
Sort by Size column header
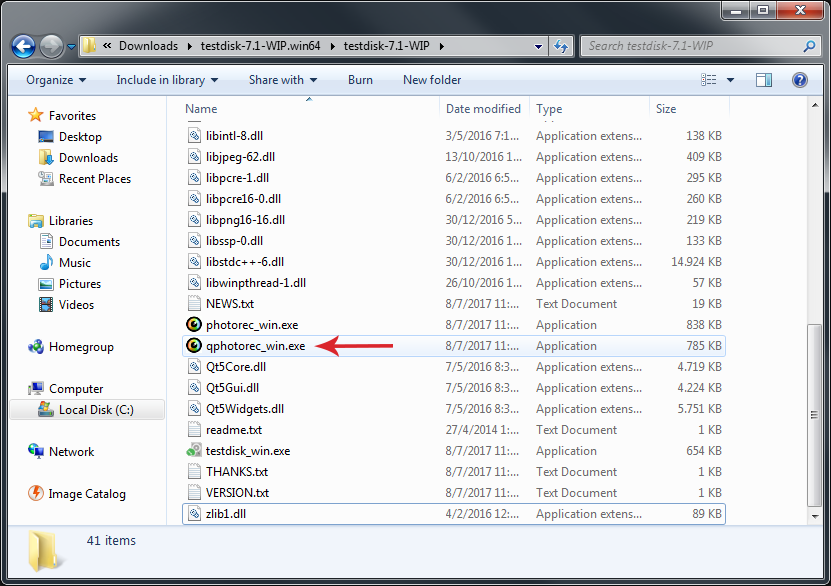click(x=666, y=109)
